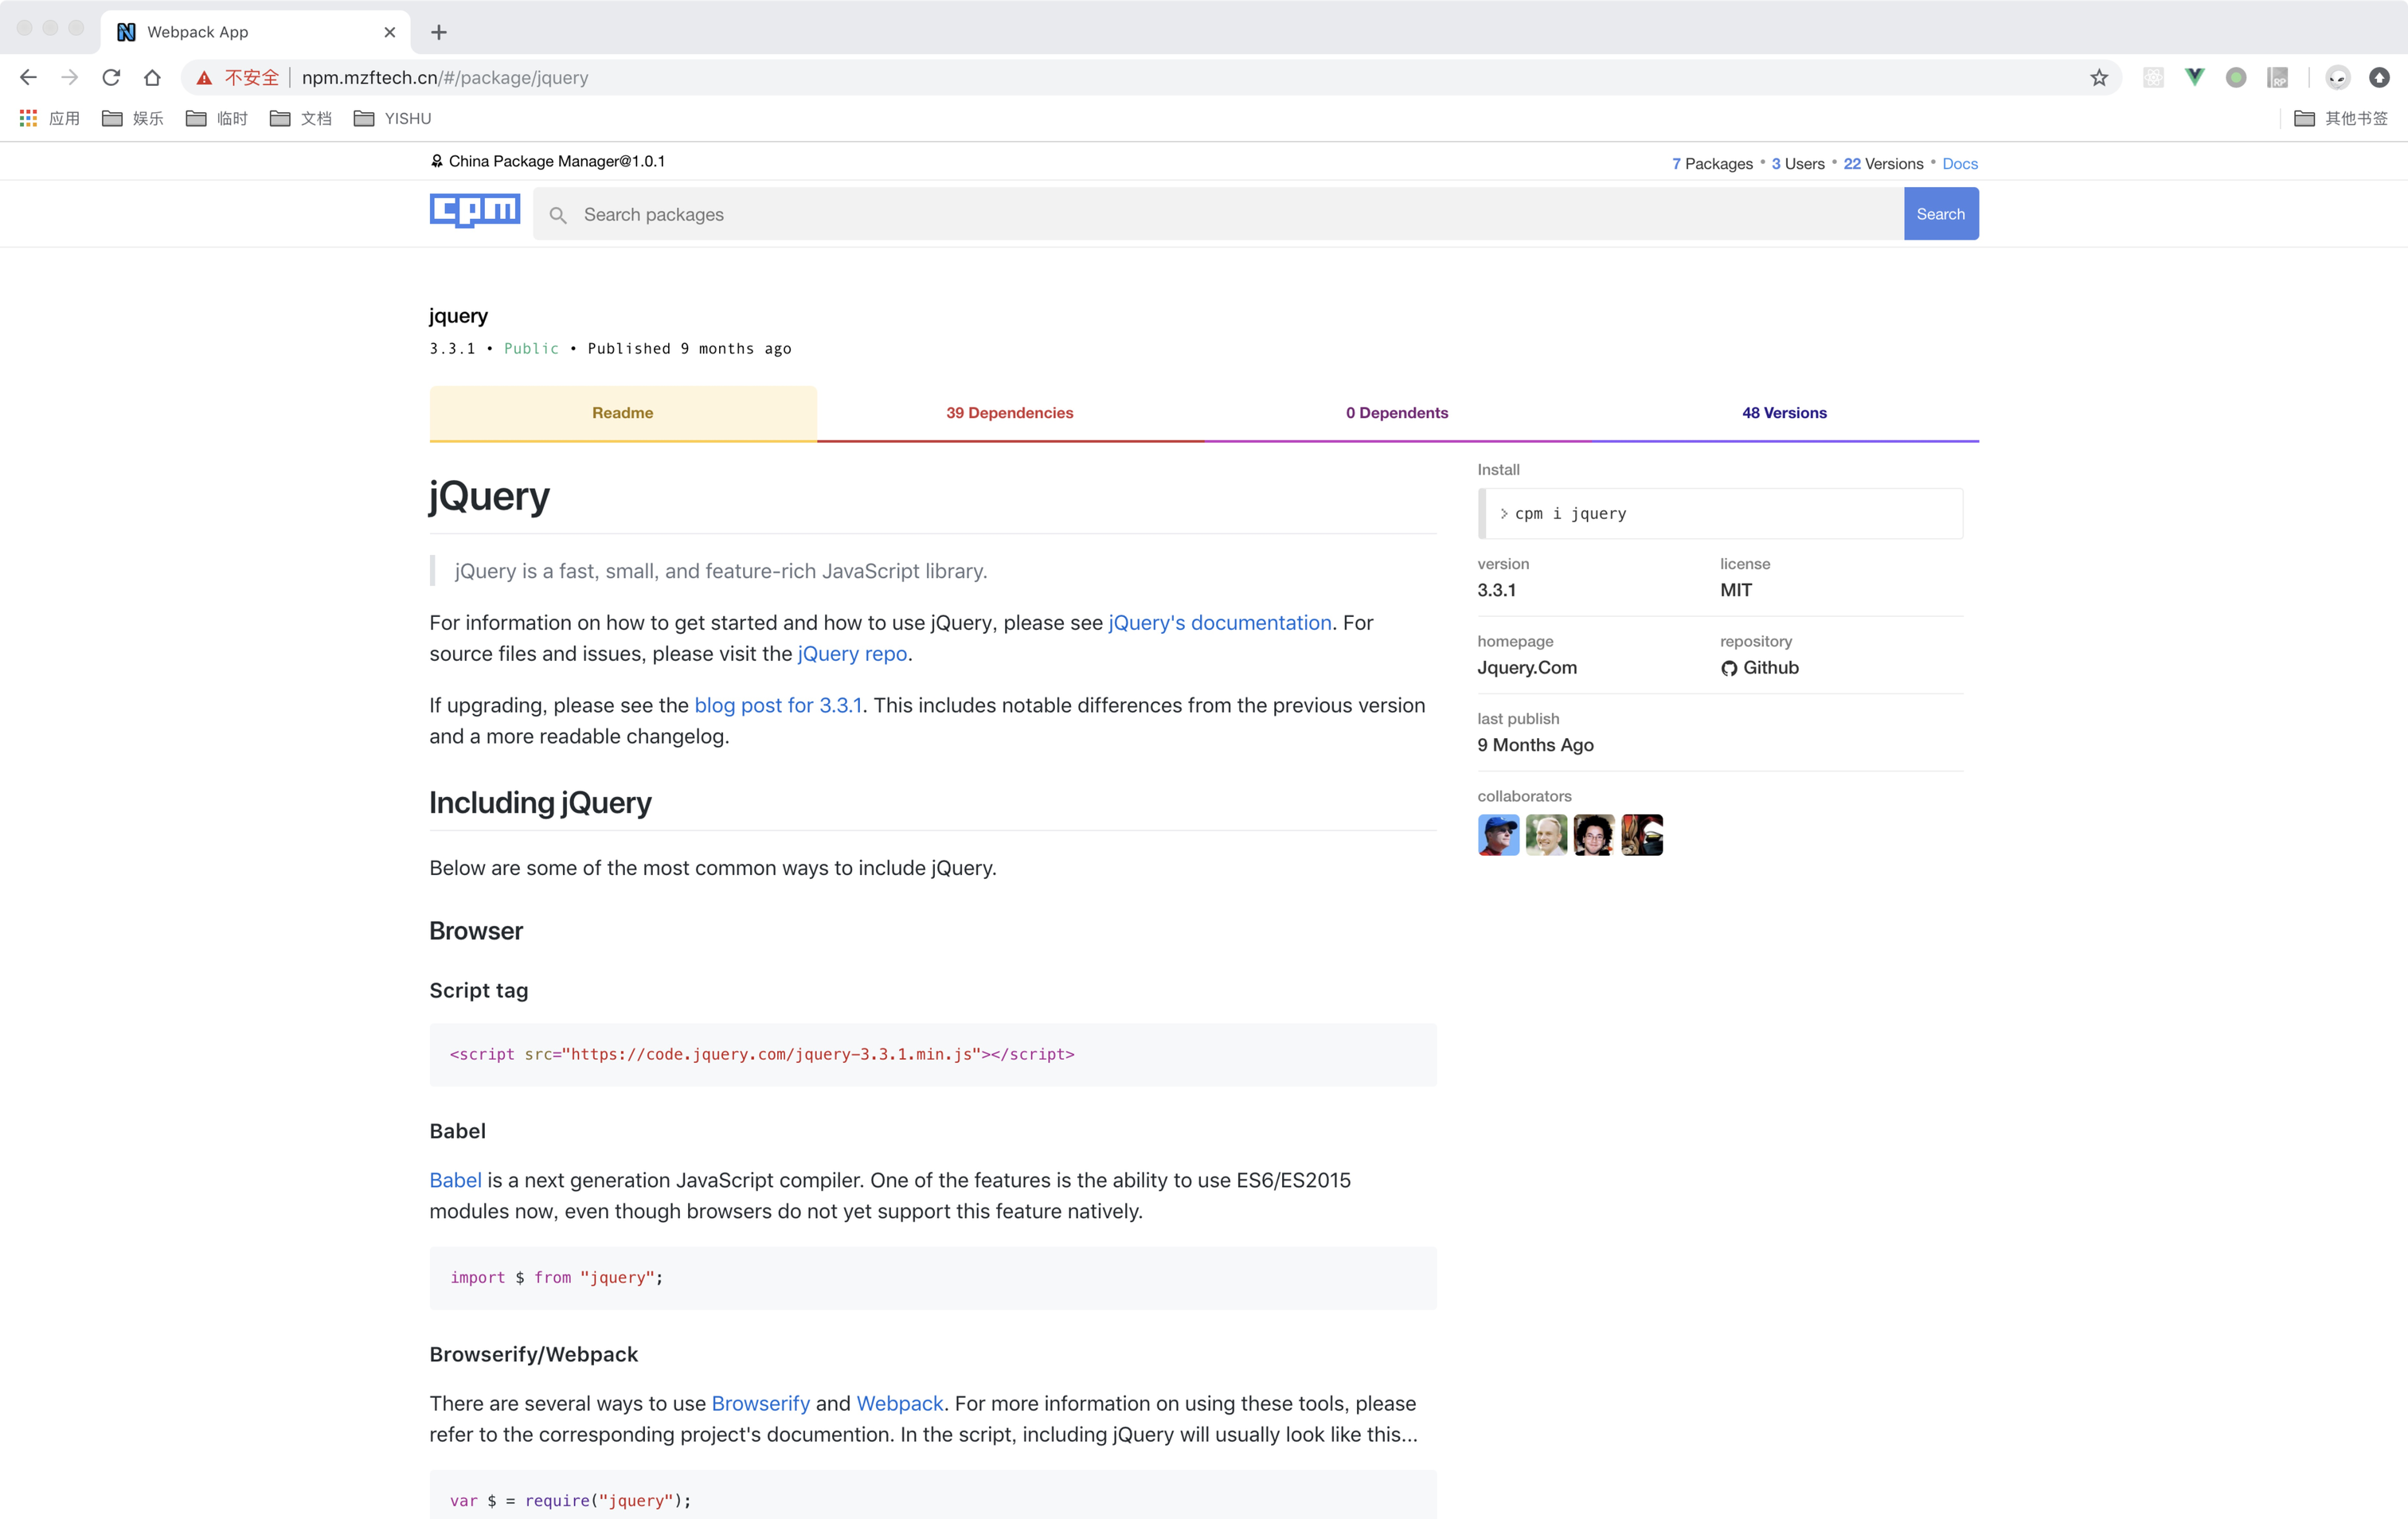The image size is (2408, 1519).
Task: Go to browser home page
Action: [152, 77]
